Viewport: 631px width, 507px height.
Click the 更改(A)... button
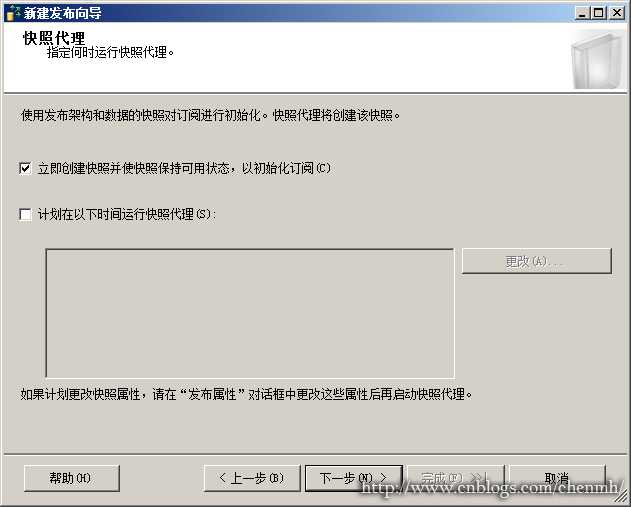537,261
